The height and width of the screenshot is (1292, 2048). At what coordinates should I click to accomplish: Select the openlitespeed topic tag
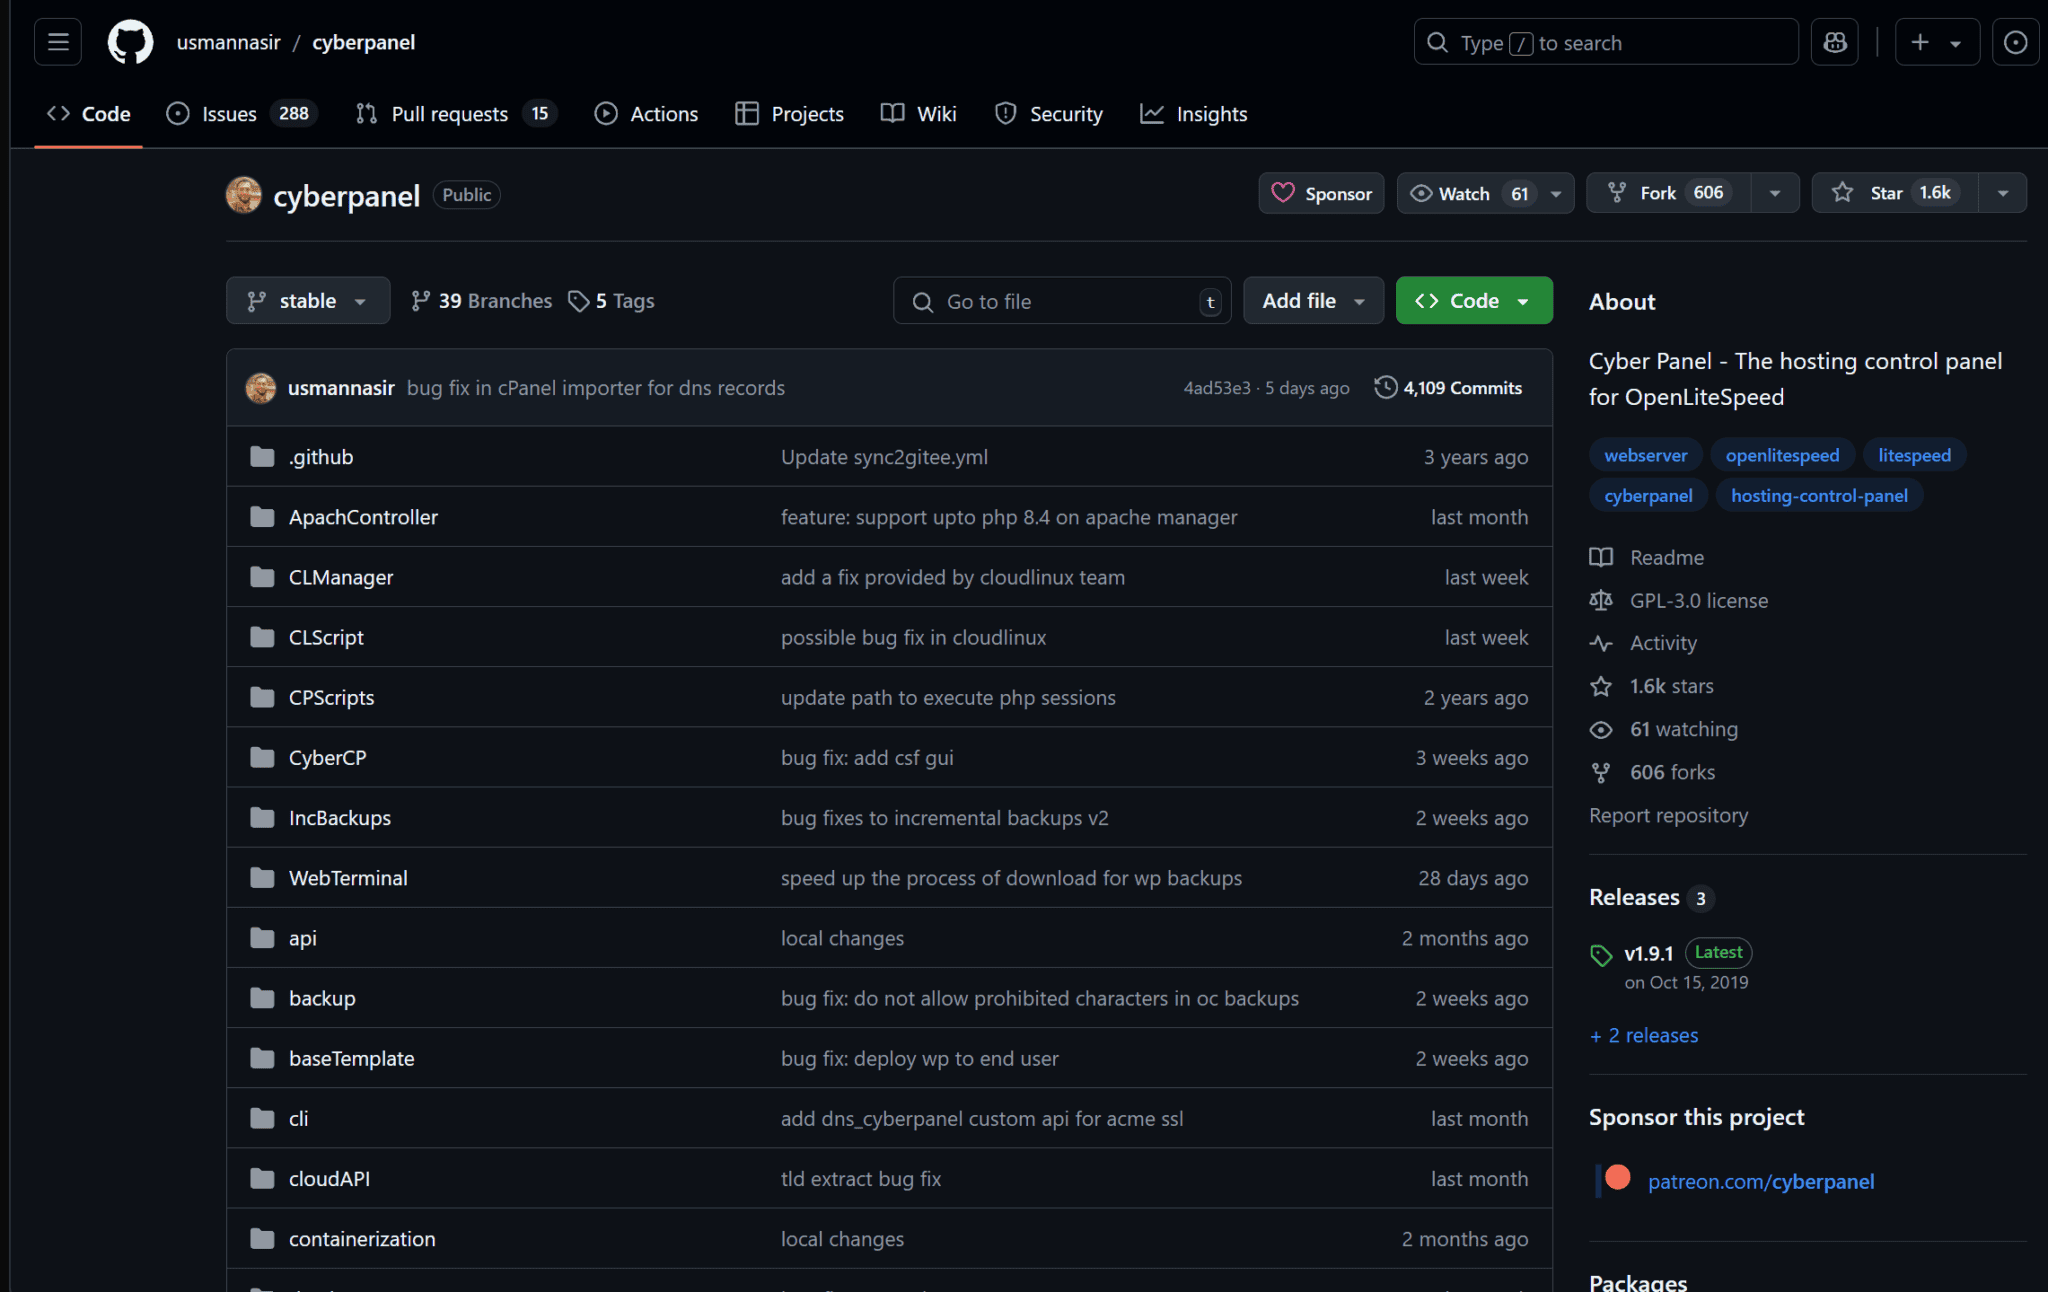pyautogui.click(x=1782, y=455)
